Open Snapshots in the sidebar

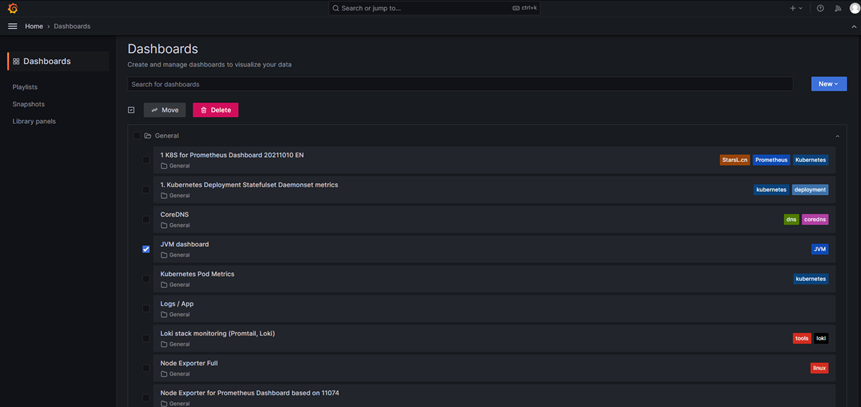point(29,104)
